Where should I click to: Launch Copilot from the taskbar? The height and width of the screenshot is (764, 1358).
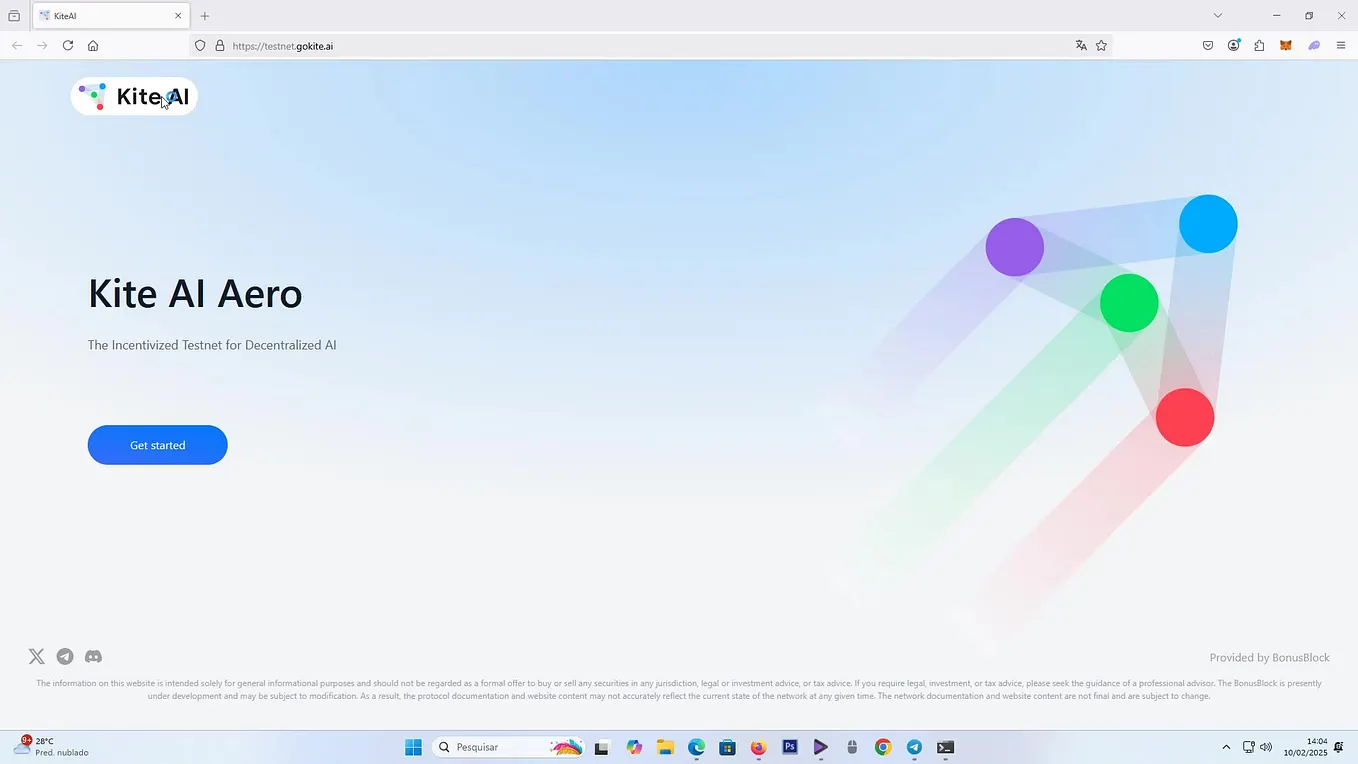pyautogui.click(x=634, y=747)
